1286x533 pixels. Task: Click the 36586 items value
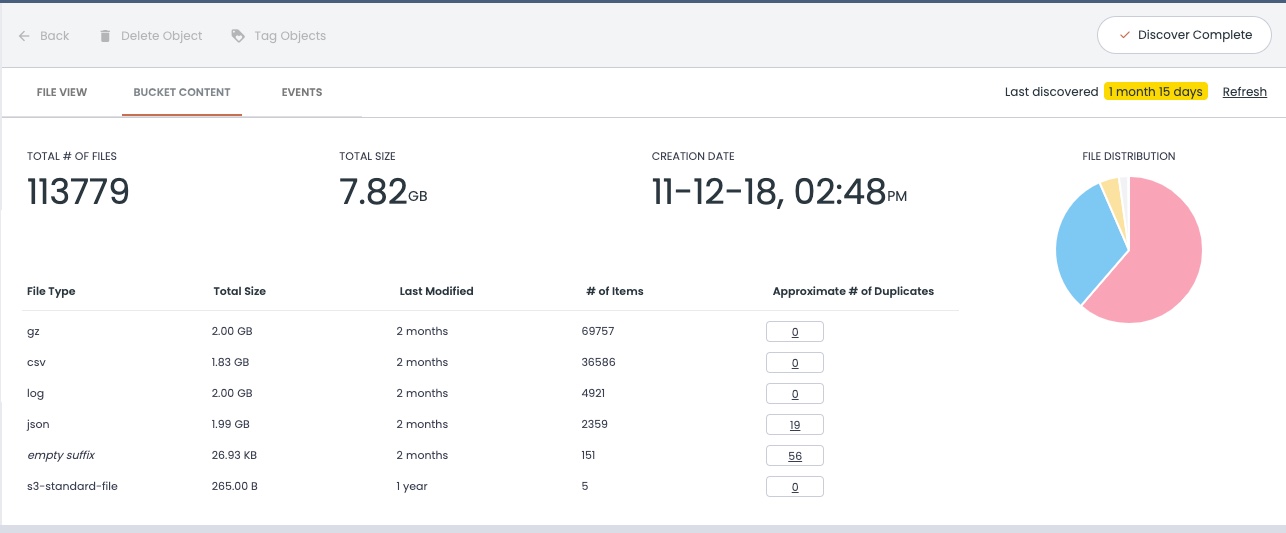tap(598, 362)
